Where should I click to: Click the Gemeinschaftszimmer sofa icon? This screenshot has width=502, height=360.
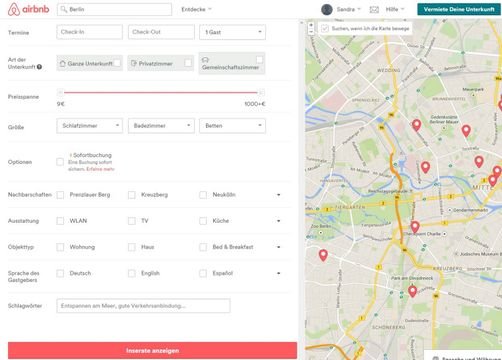pos(205,60)
